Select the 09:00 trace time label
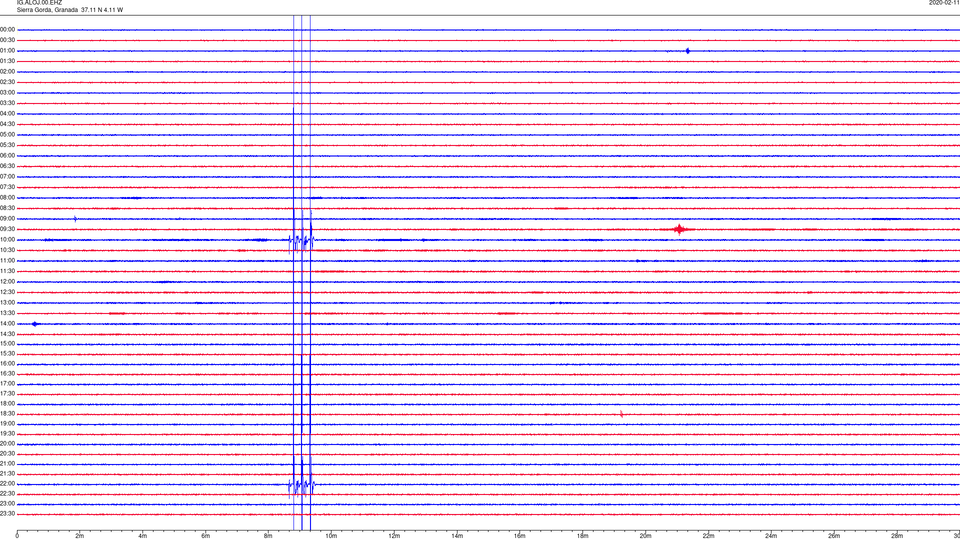This screenshot has width=960, height=540. click(7, 219)
